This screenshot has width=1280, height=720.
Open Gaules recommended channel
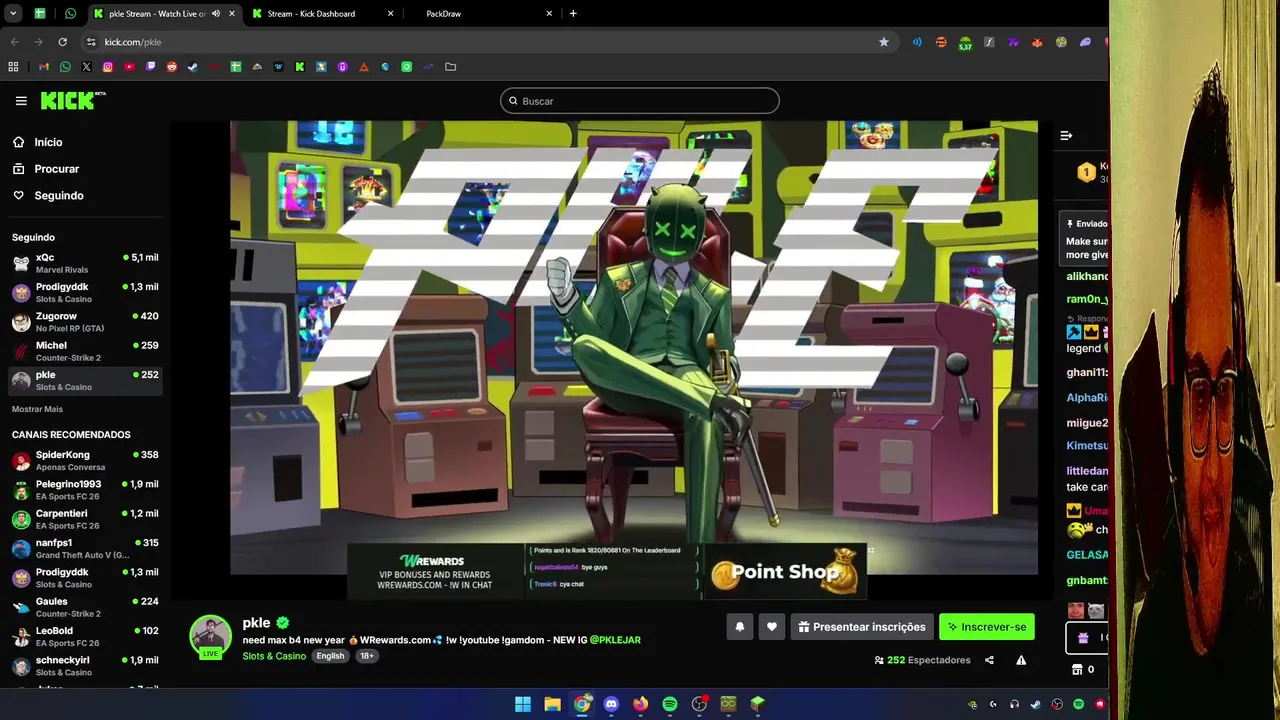click(85, 607)
